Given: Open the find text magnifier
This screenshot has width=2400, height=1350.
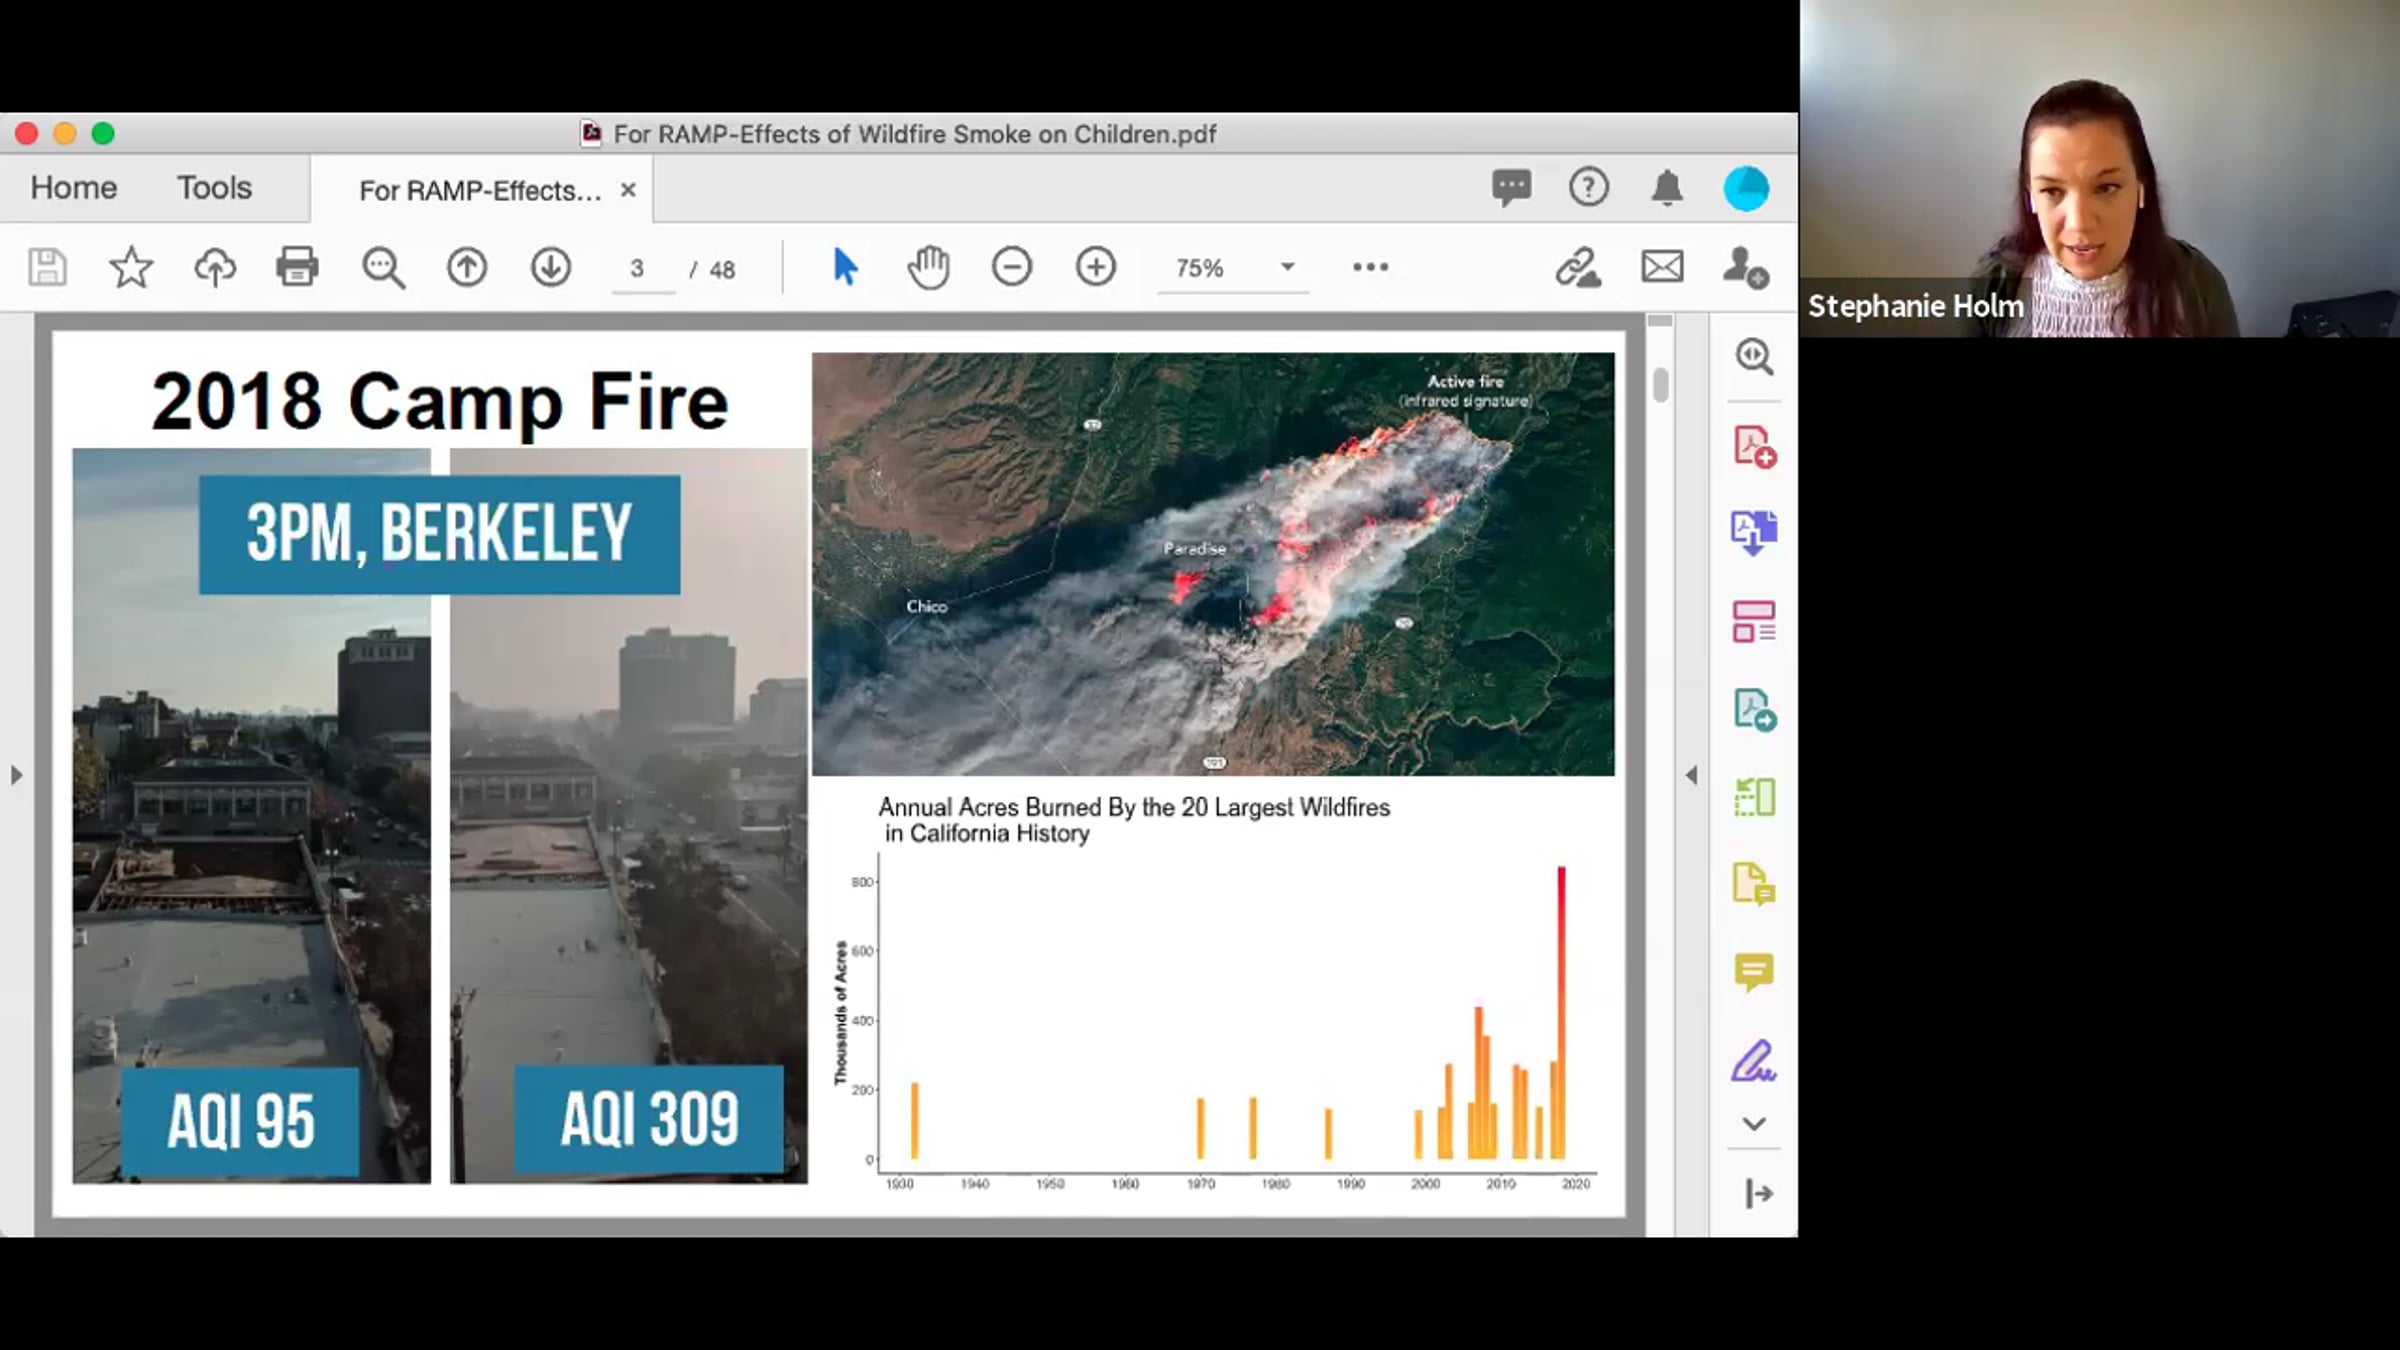Looking at the screenshot, I should tap(383, 268).
